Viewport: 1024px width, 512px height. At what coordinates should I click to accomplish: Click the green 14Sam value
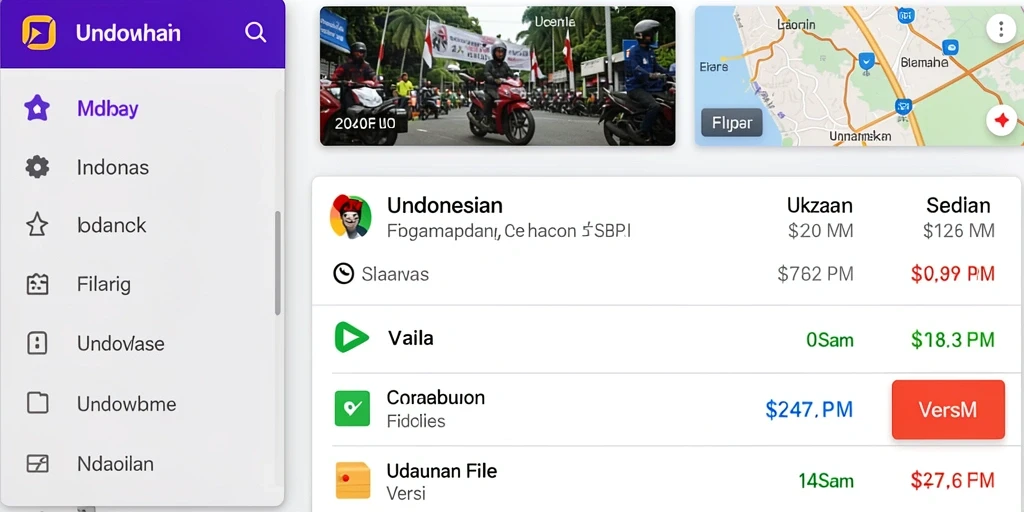(825, 481)
